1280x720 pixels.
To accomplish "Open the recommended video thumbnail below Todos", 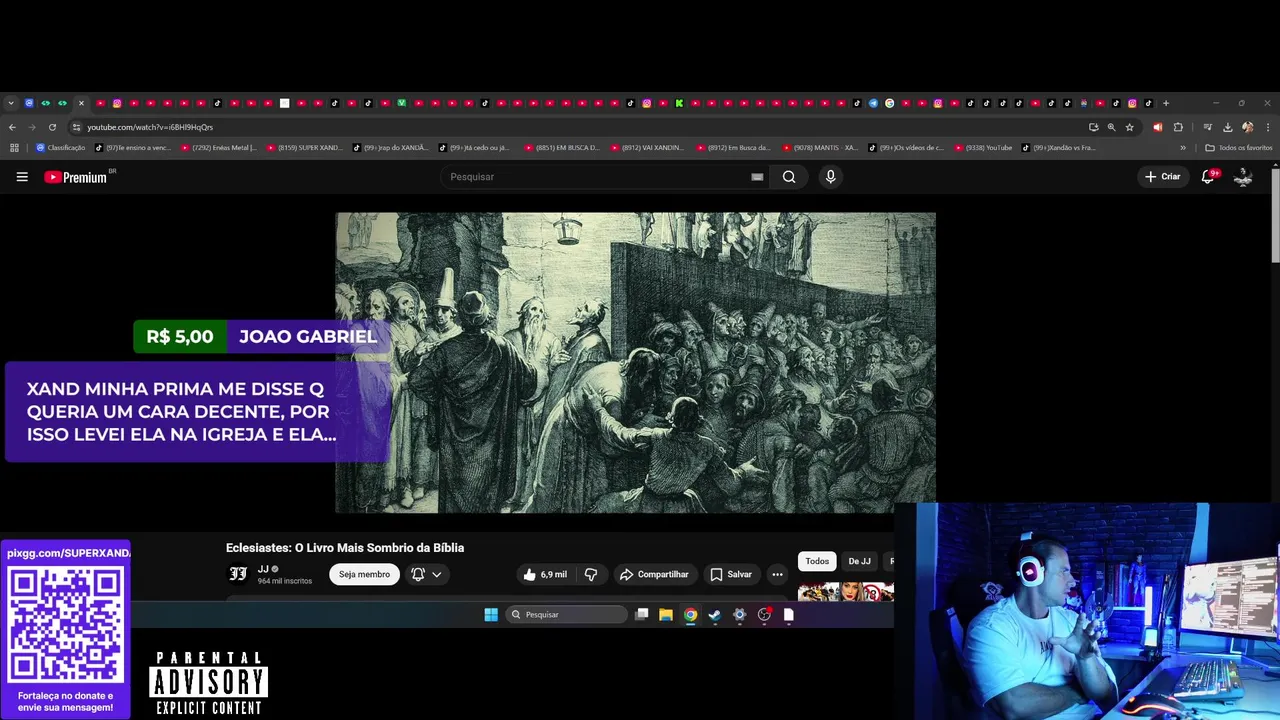I will [845, 592].
